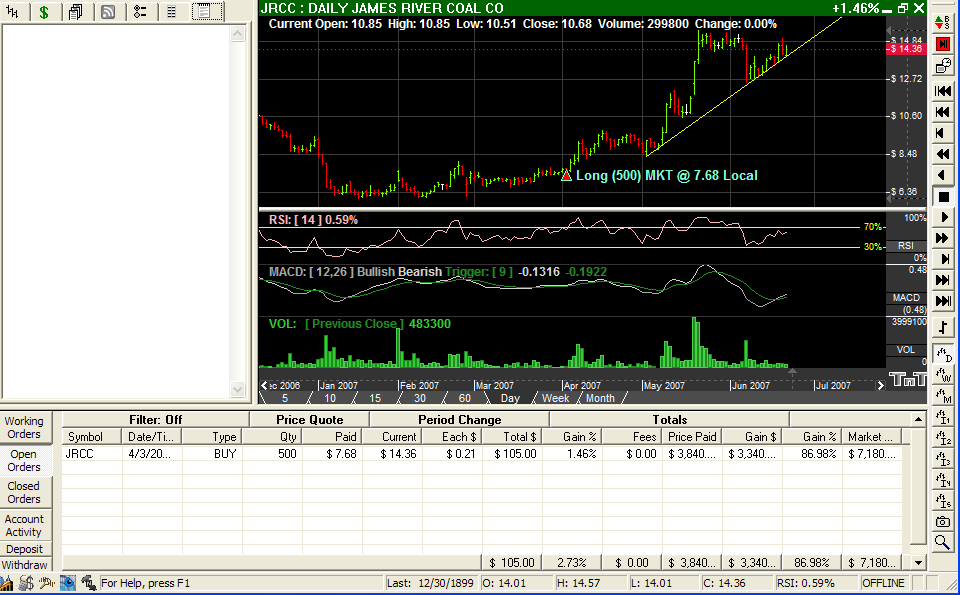
Task: Select the Month timeframe tab
Action: point(601,399)
